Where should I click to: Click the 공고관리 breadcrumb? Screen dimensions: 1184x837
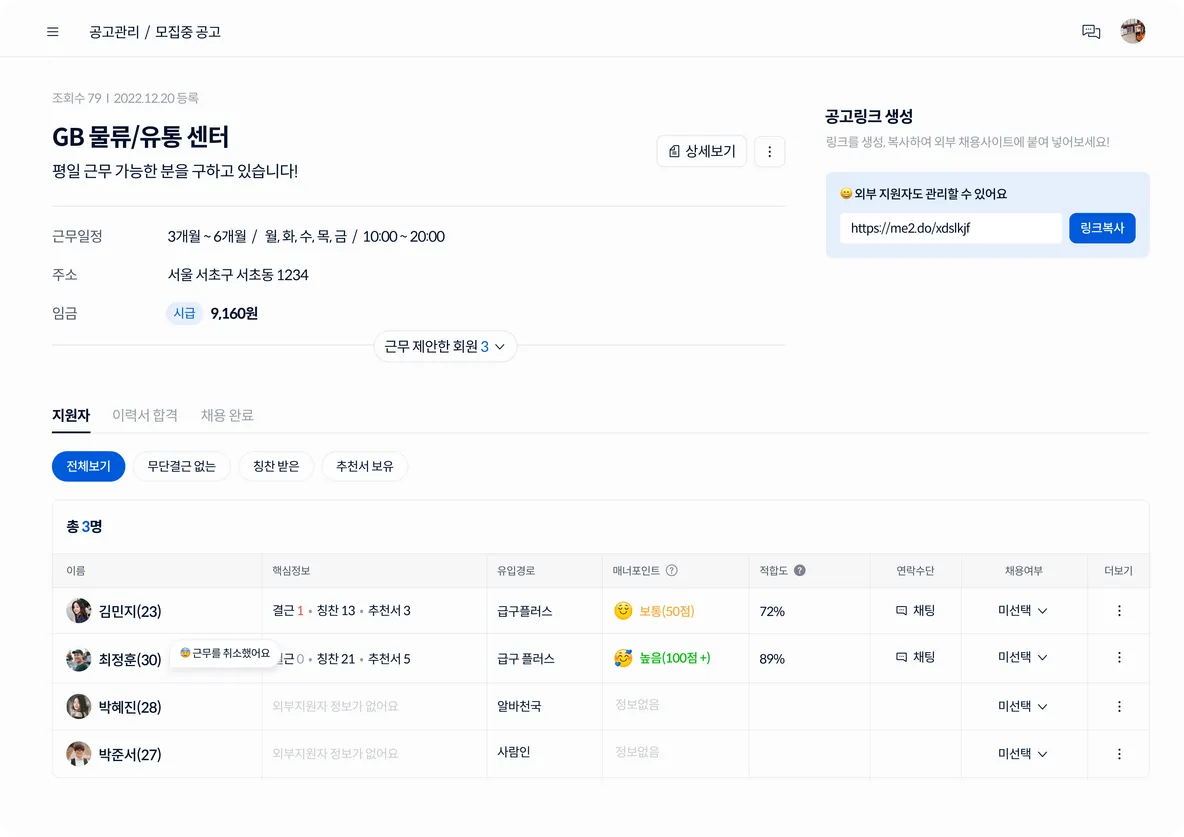coord(114,32)
